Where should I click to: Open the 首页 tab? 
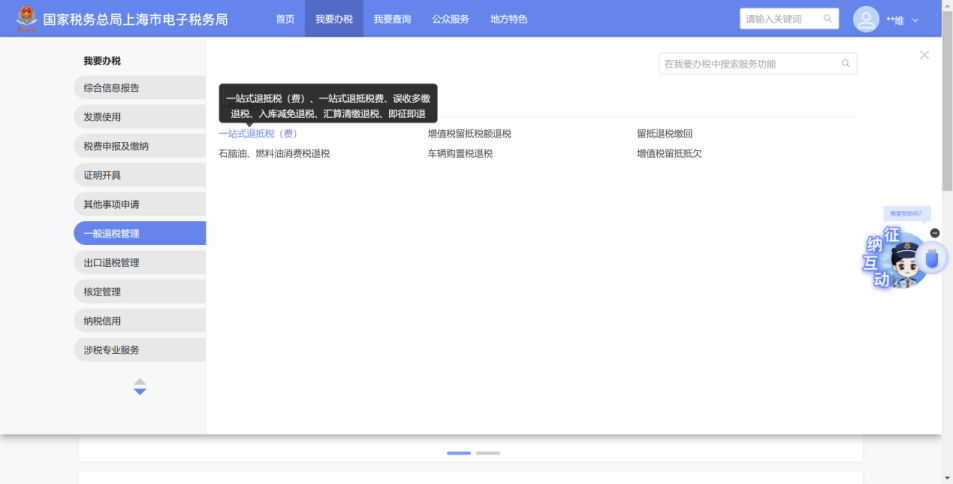point(285,19)
